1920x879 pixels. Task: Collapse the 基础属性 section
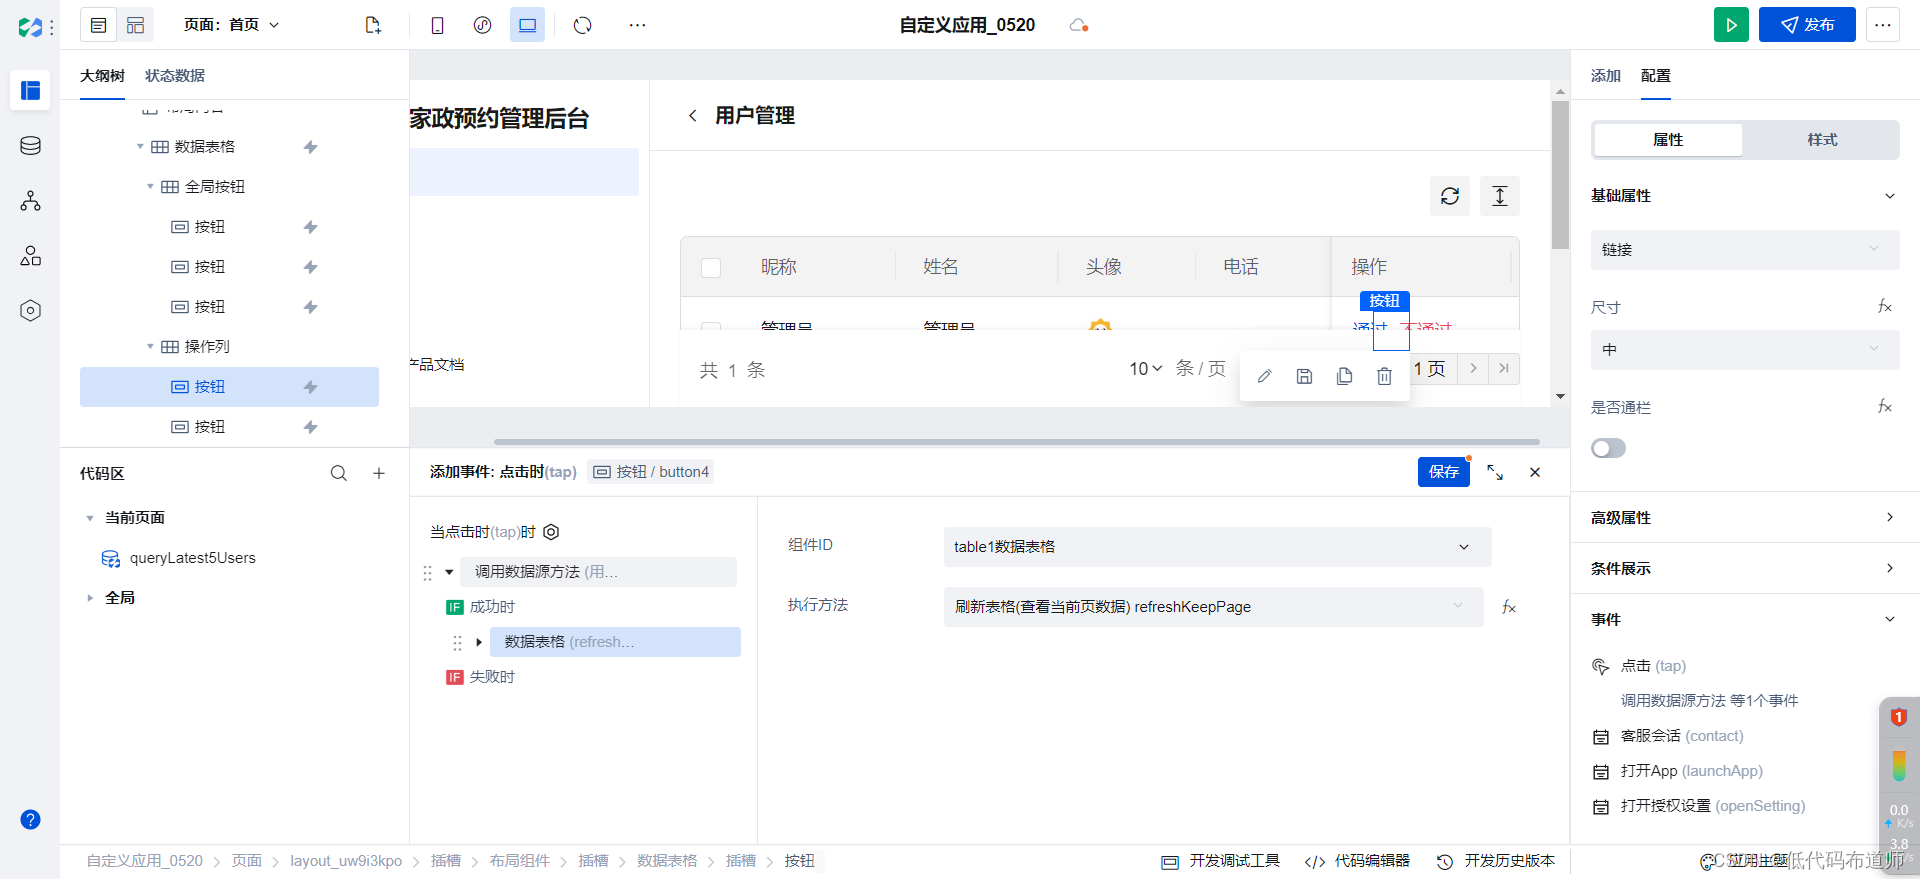(1889, 196)
